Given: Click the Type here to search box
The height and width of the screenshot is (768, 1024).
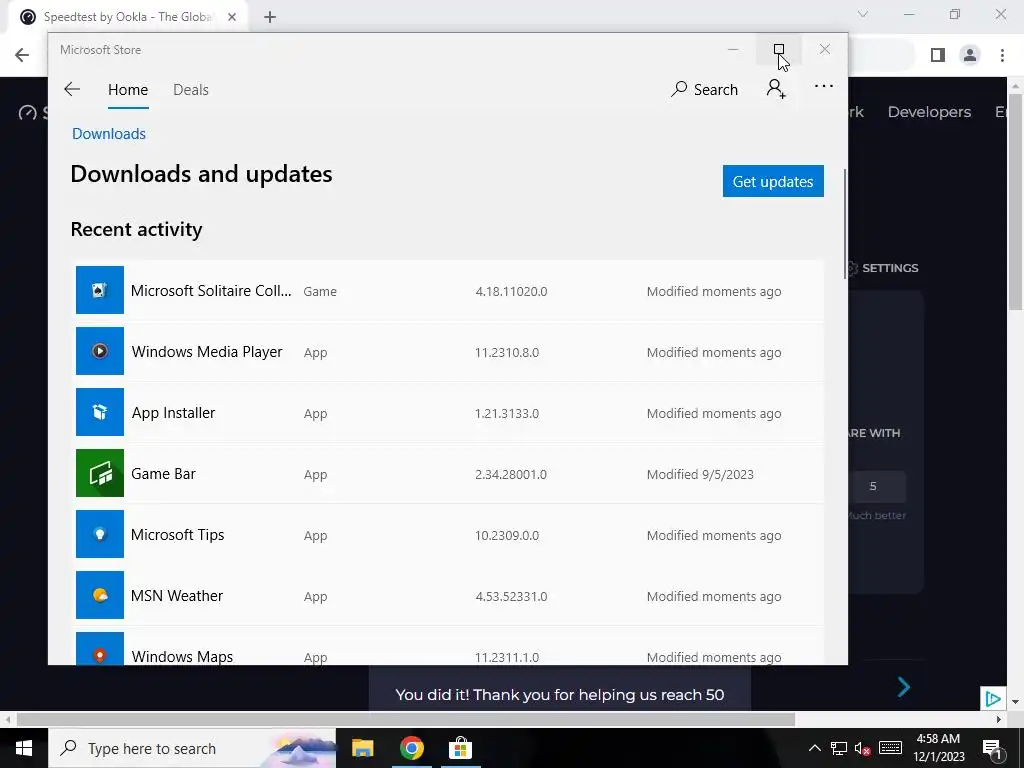Looking at the screenshot, I should pos(192,748).
